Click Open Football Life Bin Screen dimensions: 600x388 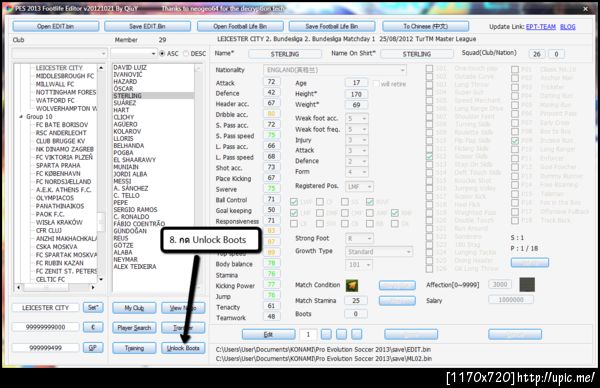(240, 26)
